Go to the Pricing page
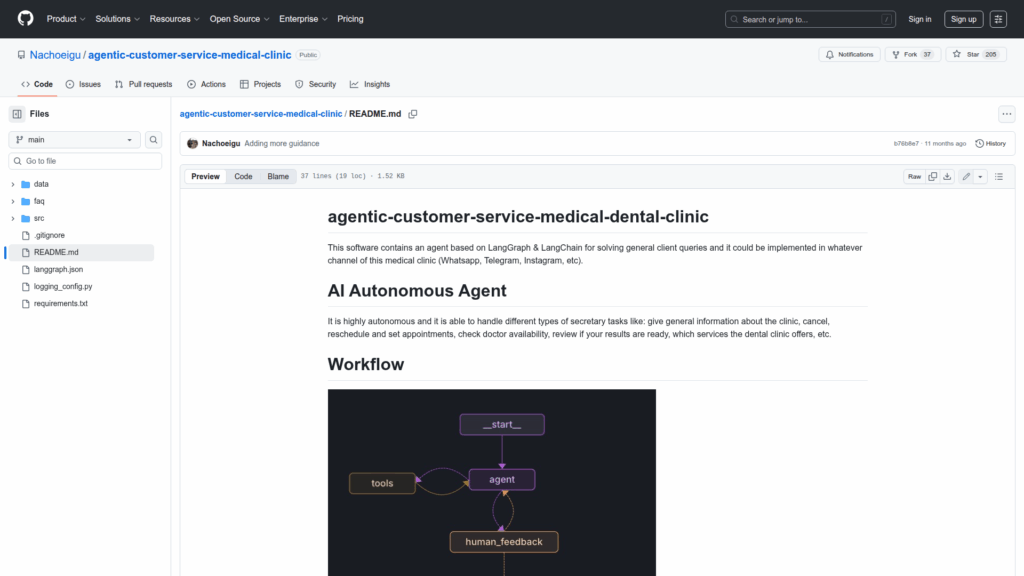The image size is (1024, 576). tap(350, 19)
